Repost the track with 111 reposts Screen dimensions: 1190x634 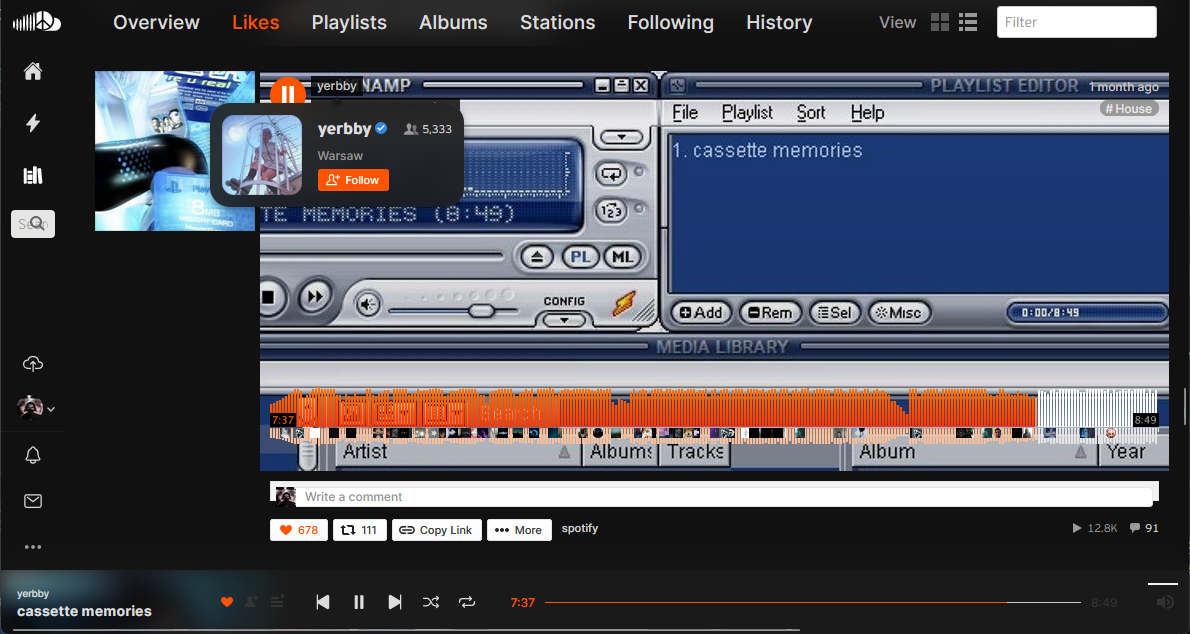[360, 530]
